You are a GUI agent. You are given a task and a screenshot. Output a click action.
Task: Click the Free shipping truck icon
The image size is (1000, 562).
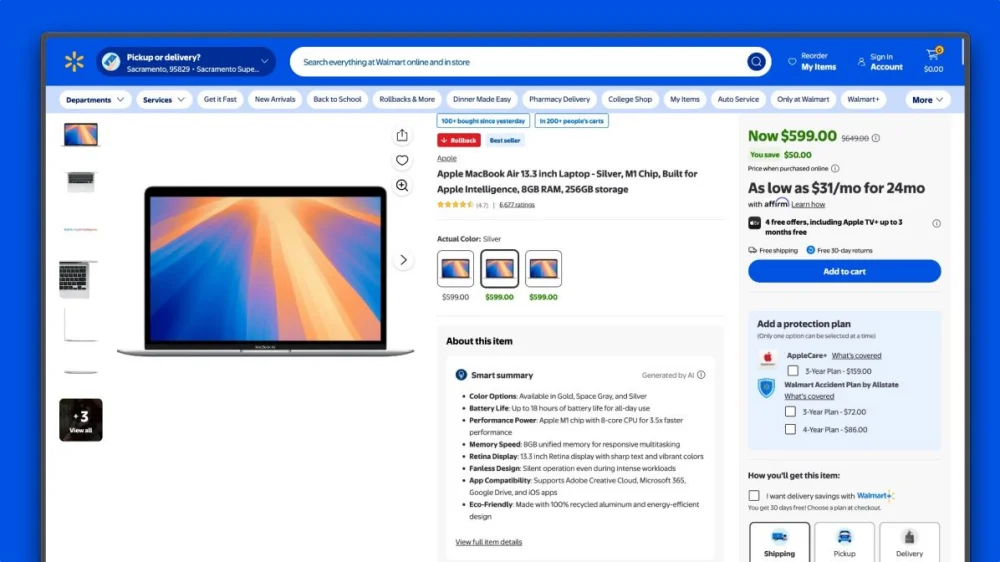[x=753, y=250]
